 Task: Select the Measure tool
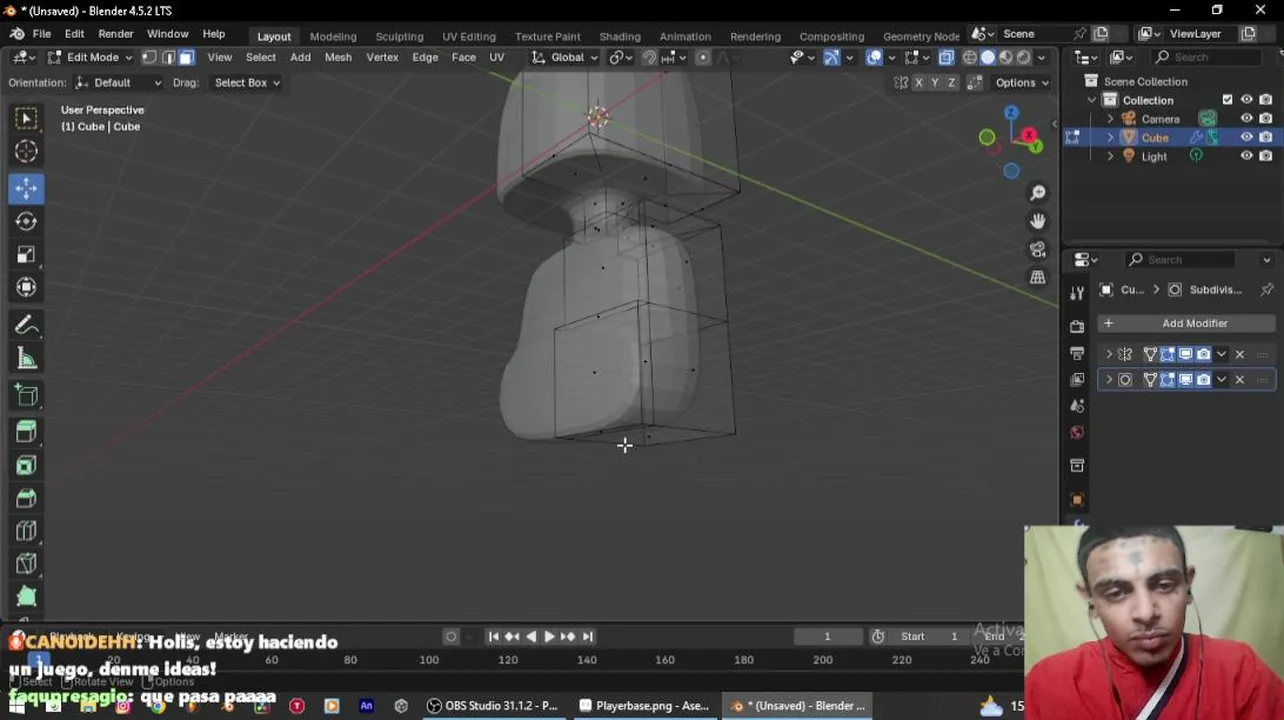[x=26, y=359]
